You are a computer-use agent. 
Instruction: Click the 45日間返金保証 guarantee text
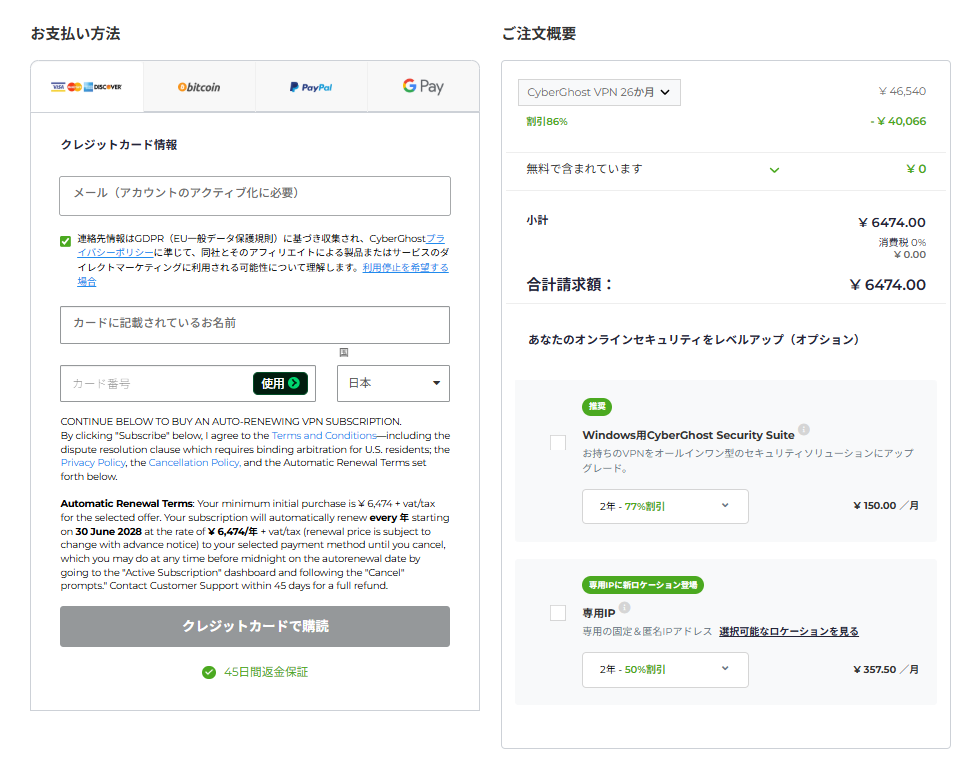[266, 672]
